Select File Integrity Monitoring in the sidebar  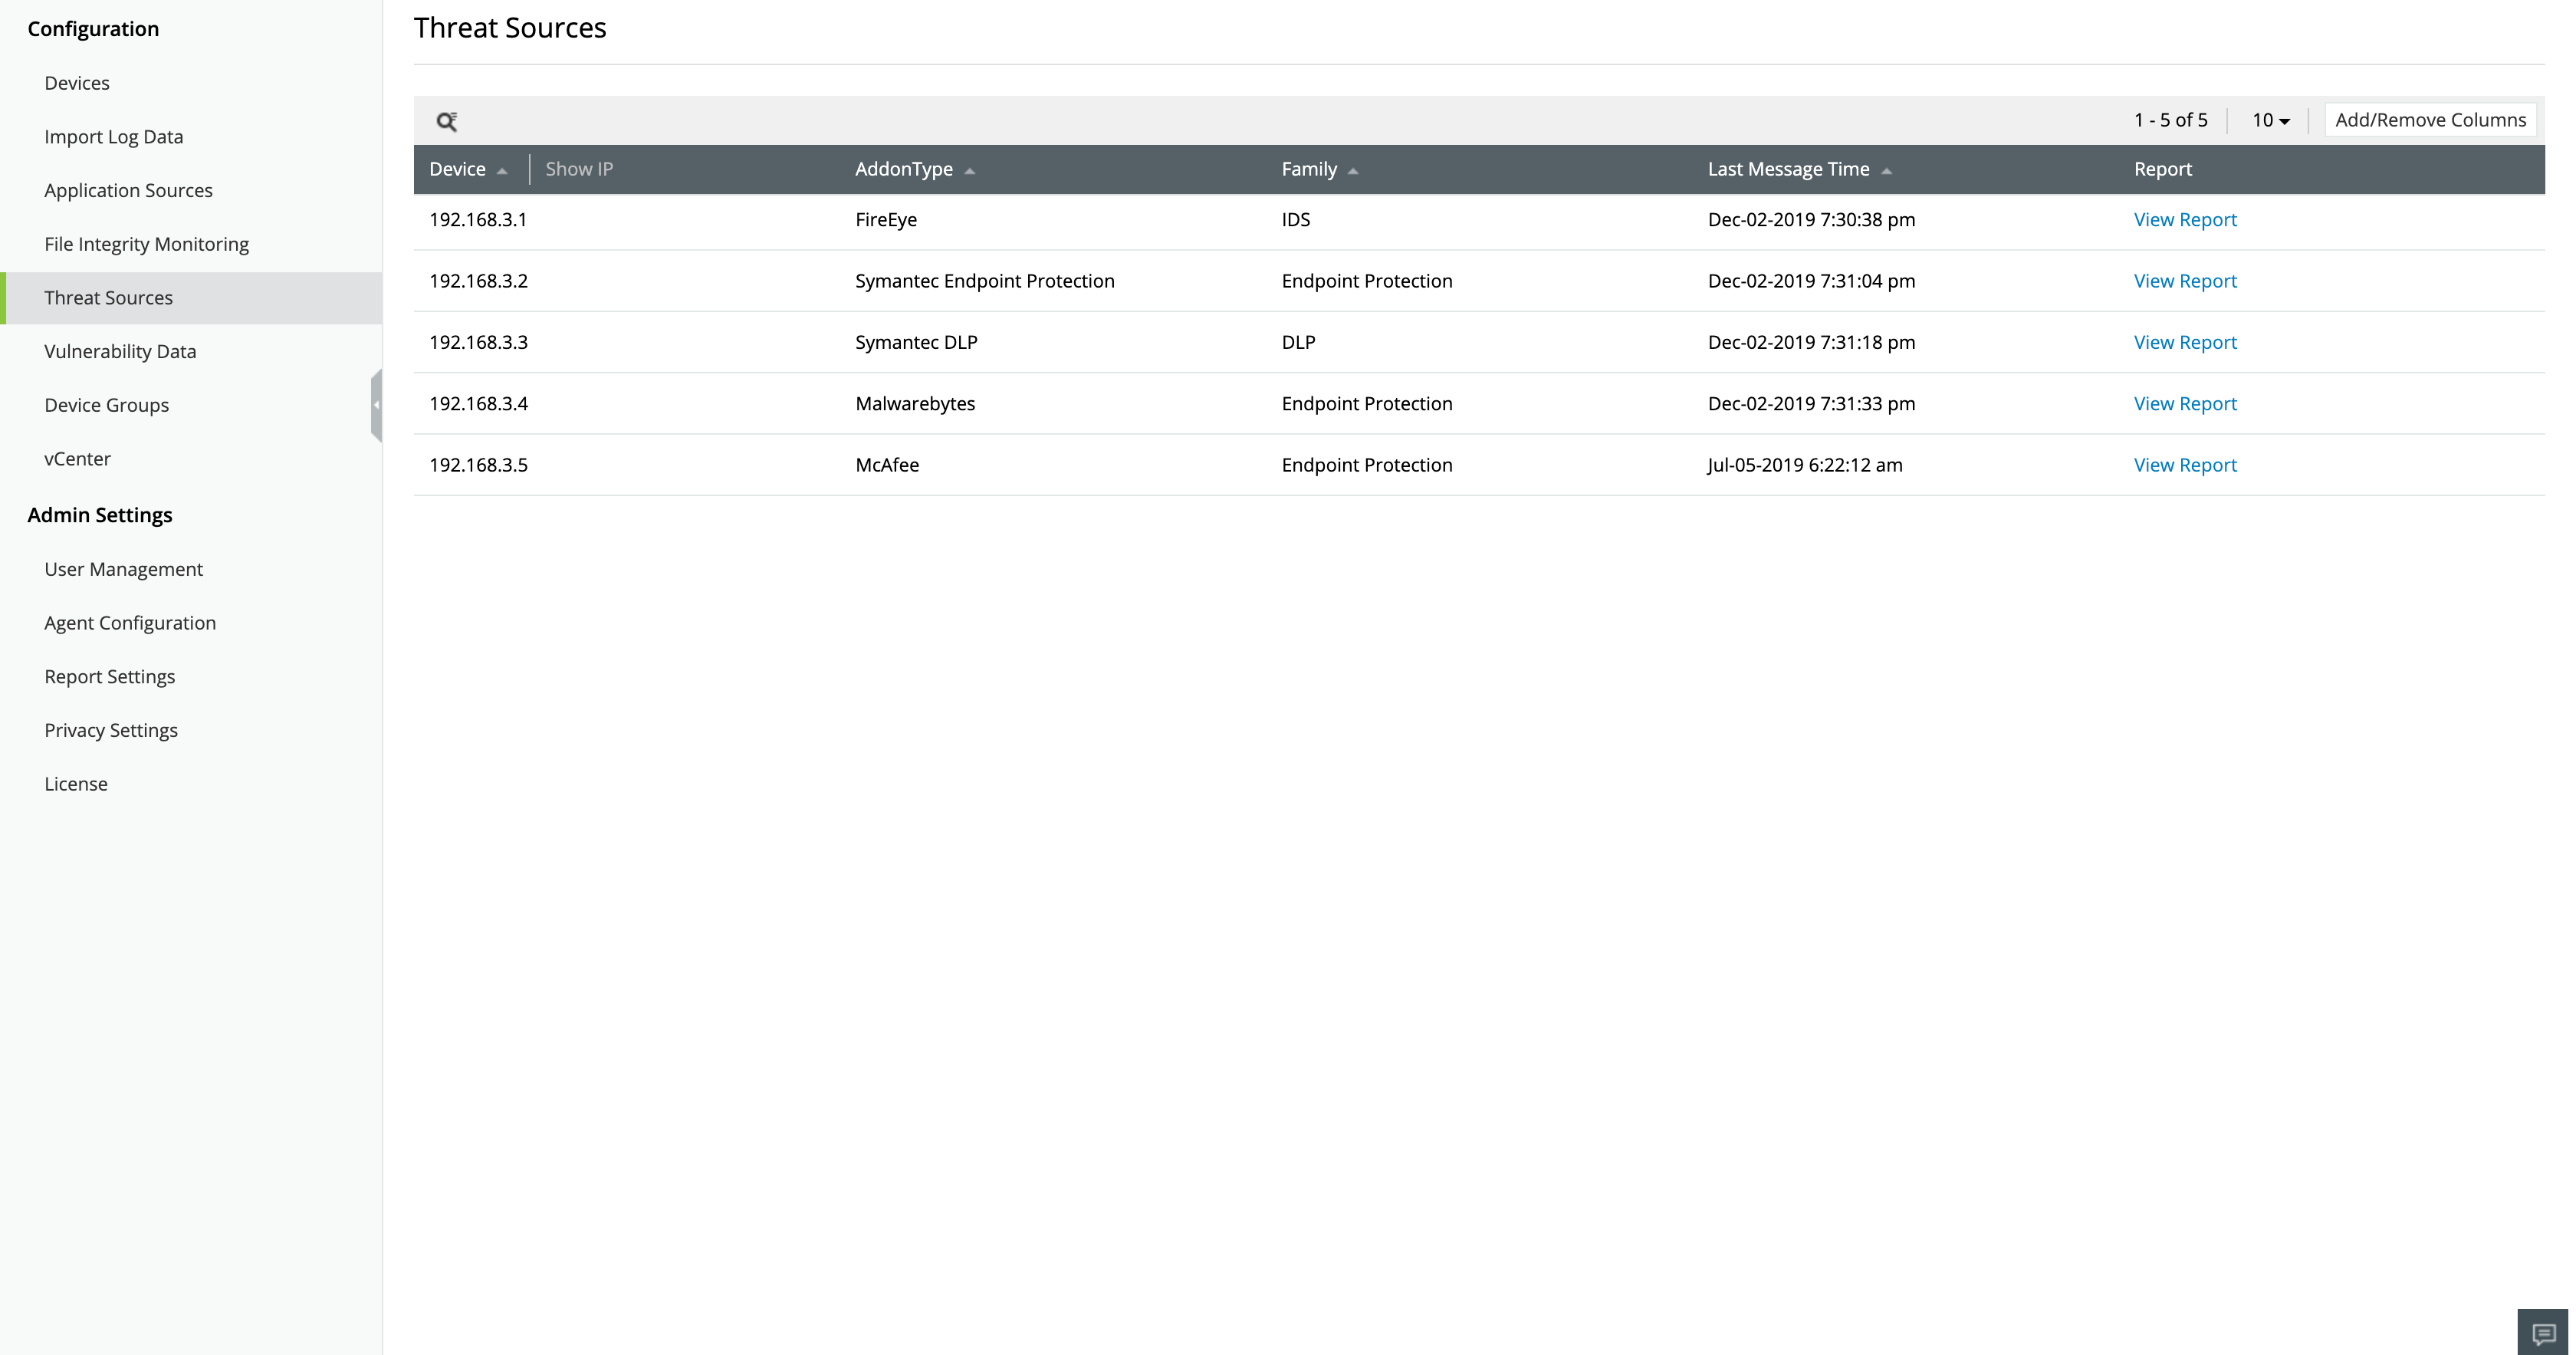coord(146,244)
